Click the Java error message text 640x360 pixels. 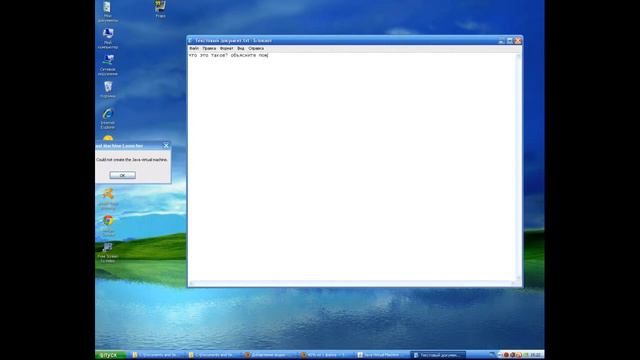pos(132,160)
